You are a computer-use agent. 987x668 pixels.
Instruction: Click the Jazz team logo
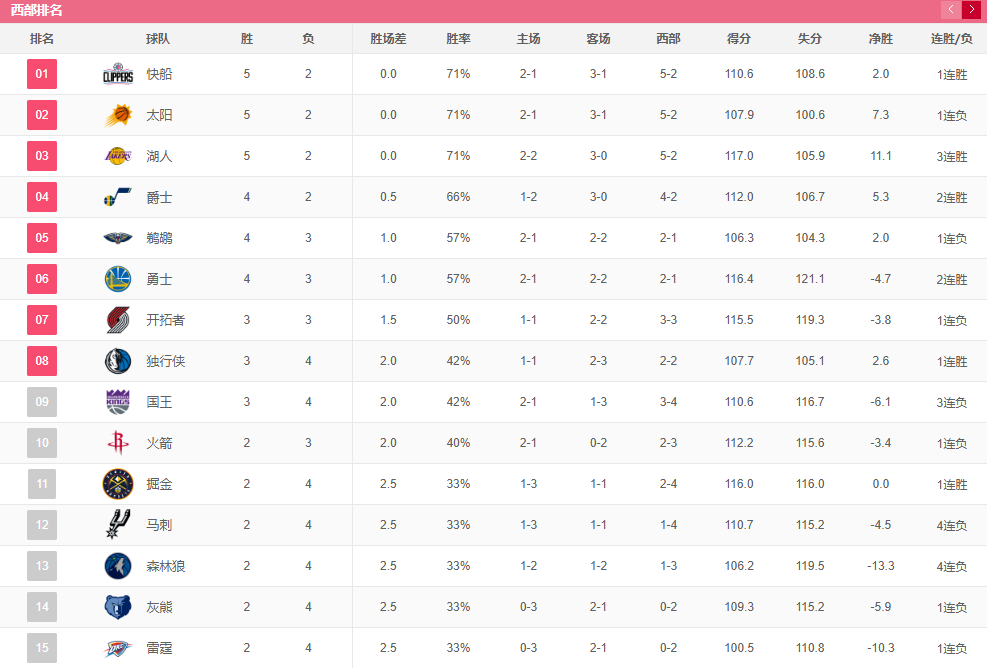point(118,197)
